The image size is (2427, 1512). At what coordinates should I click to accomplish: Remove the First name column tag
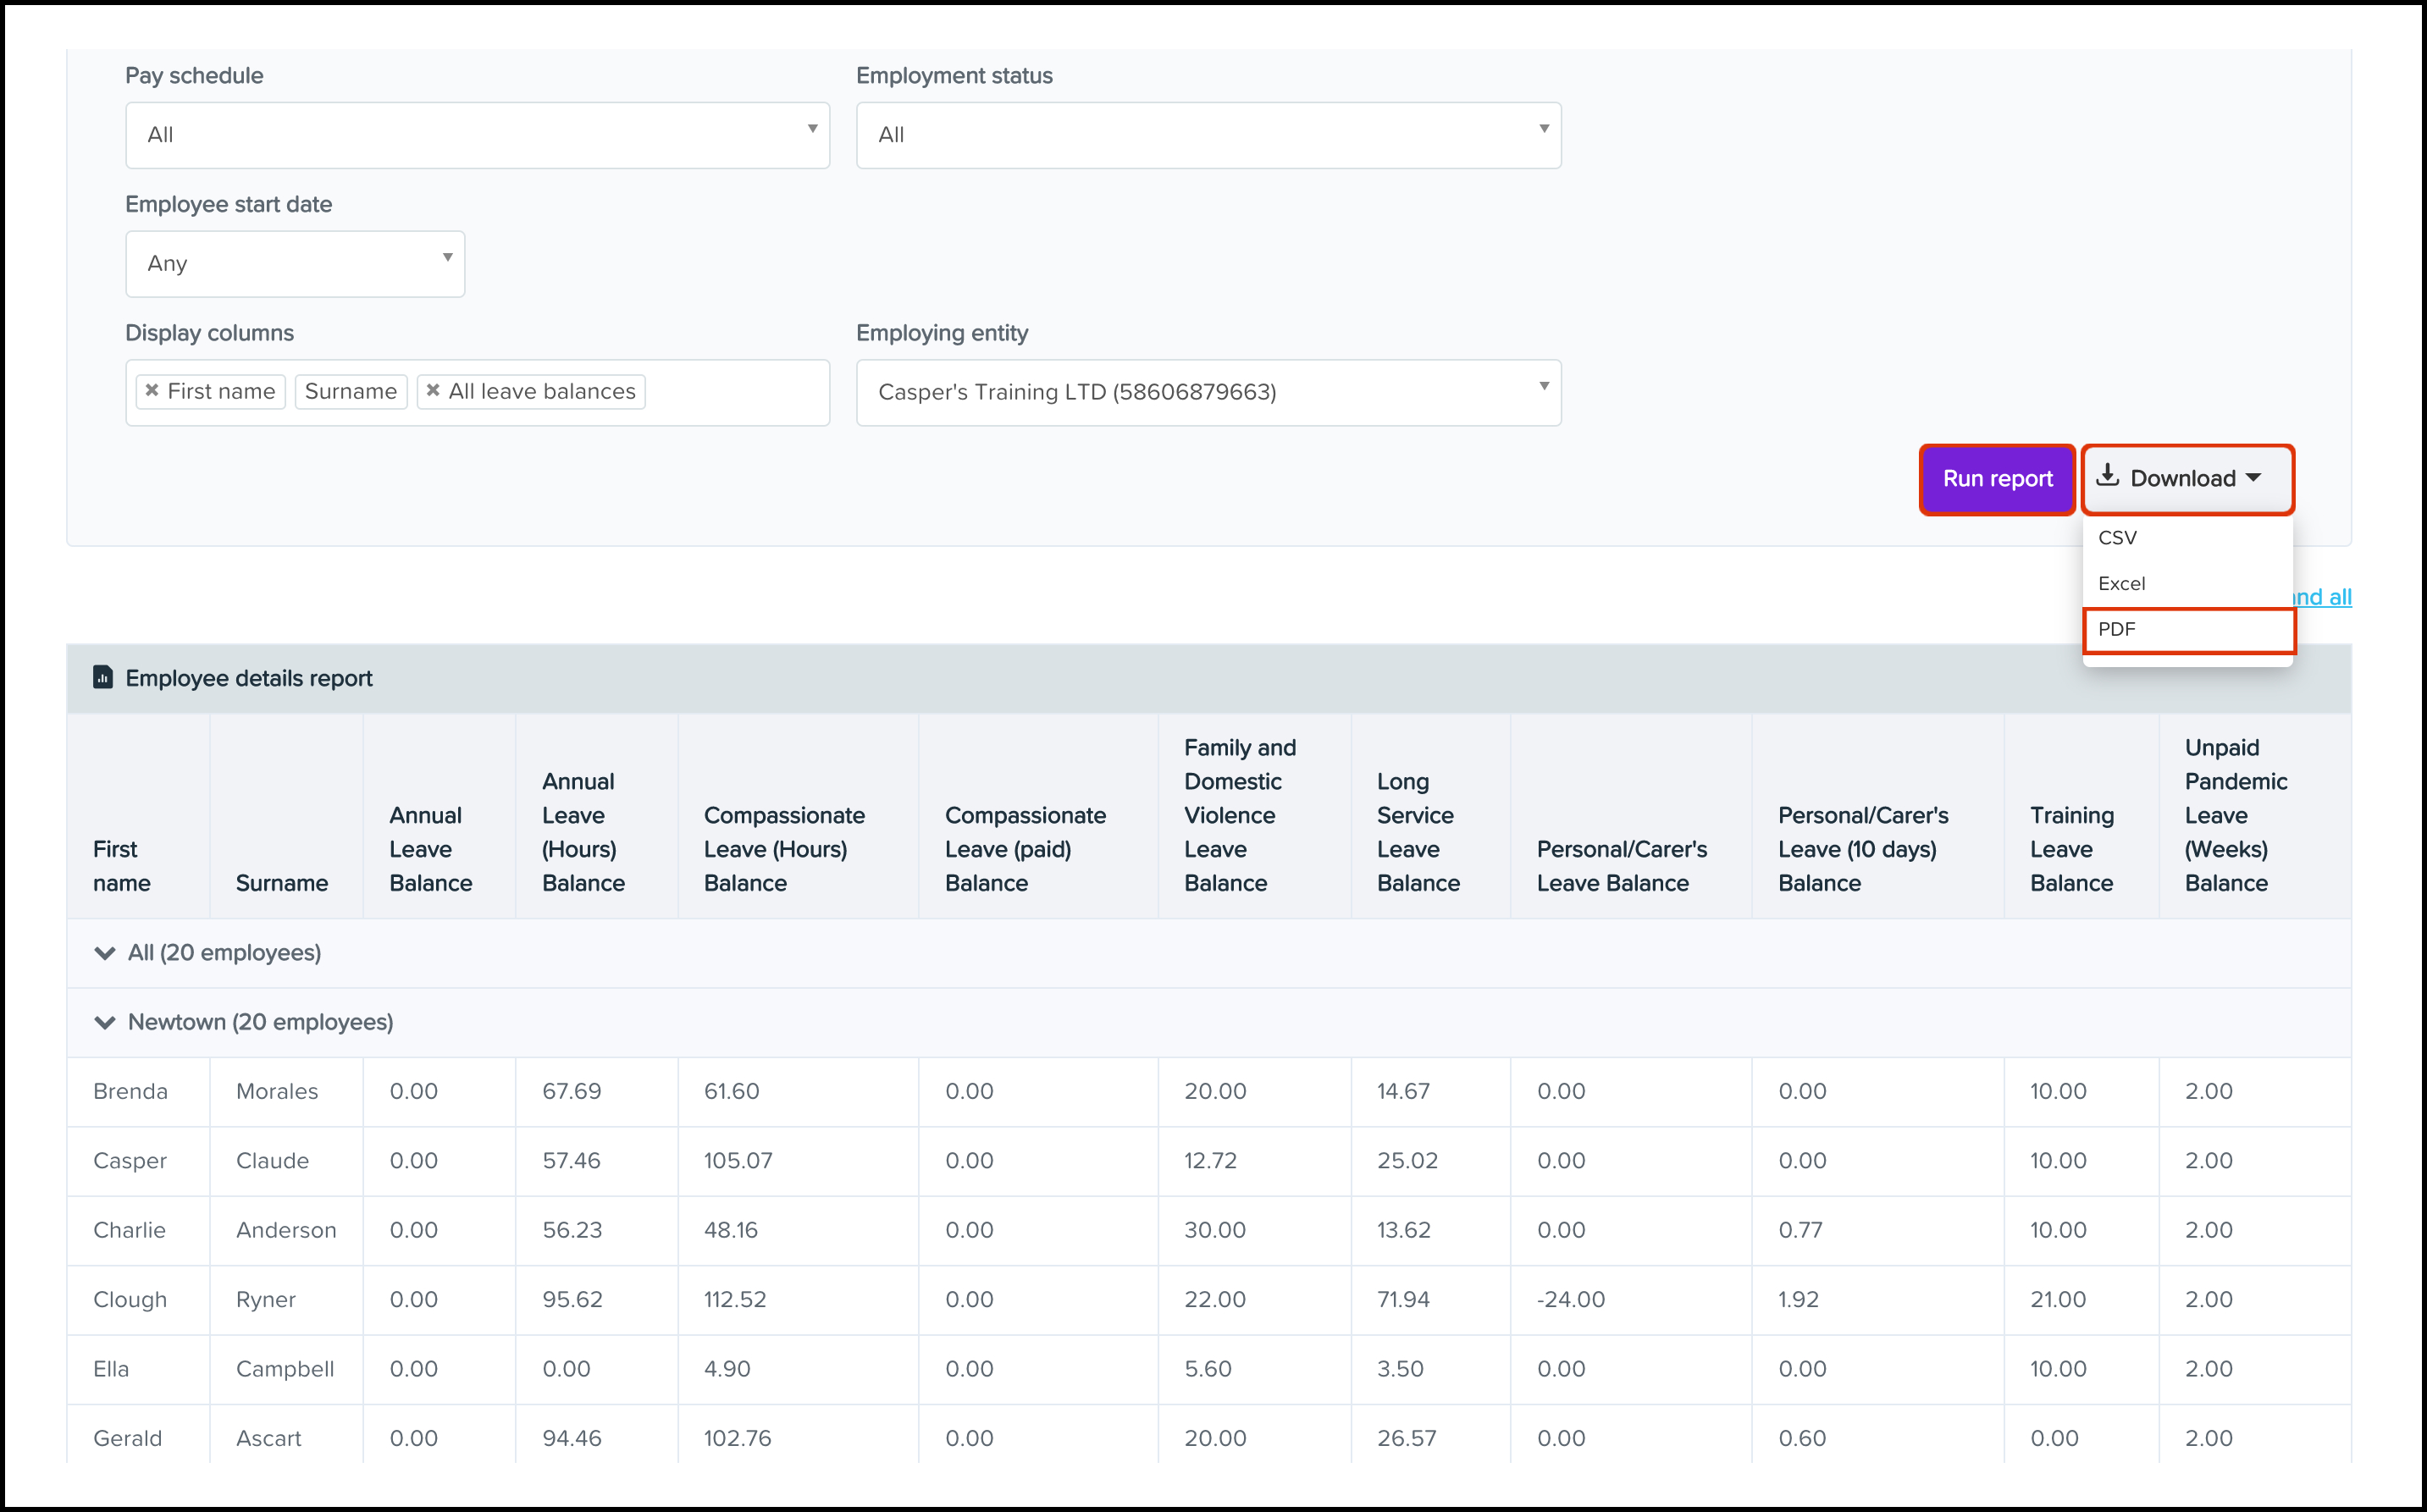coord(152,391)
